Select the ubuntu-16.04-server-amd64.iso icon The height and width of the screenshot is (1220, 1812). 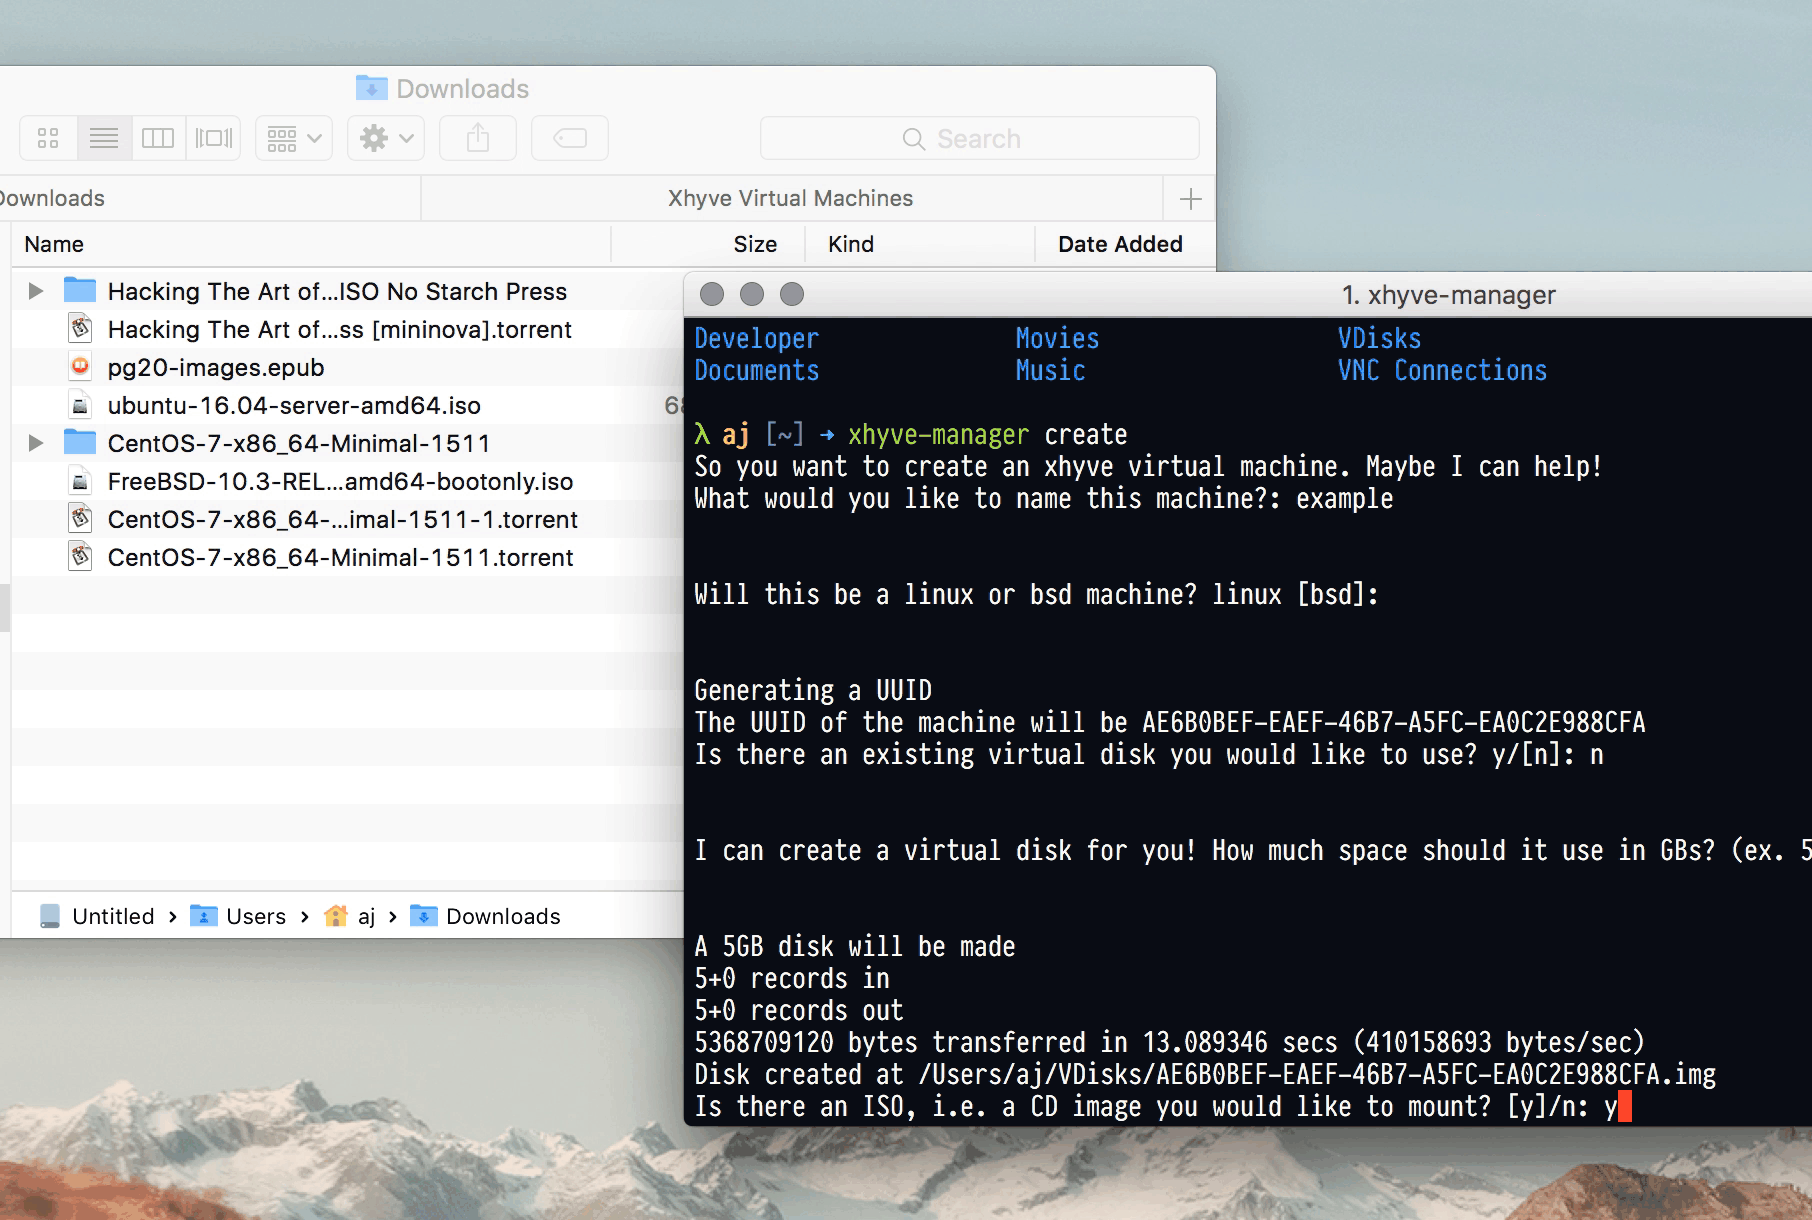click(x=80, y=404)
